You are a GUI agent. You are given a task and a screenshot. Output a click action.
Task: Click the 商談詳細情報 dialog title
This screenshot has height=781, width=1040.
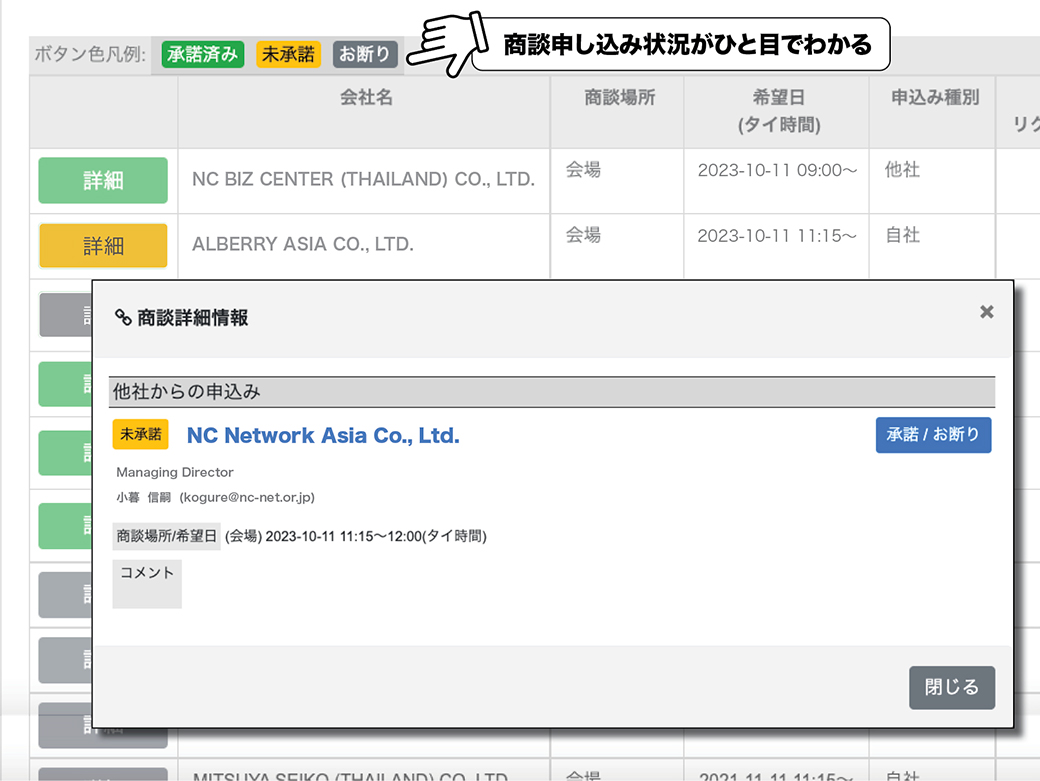click(x=192, y=318)
